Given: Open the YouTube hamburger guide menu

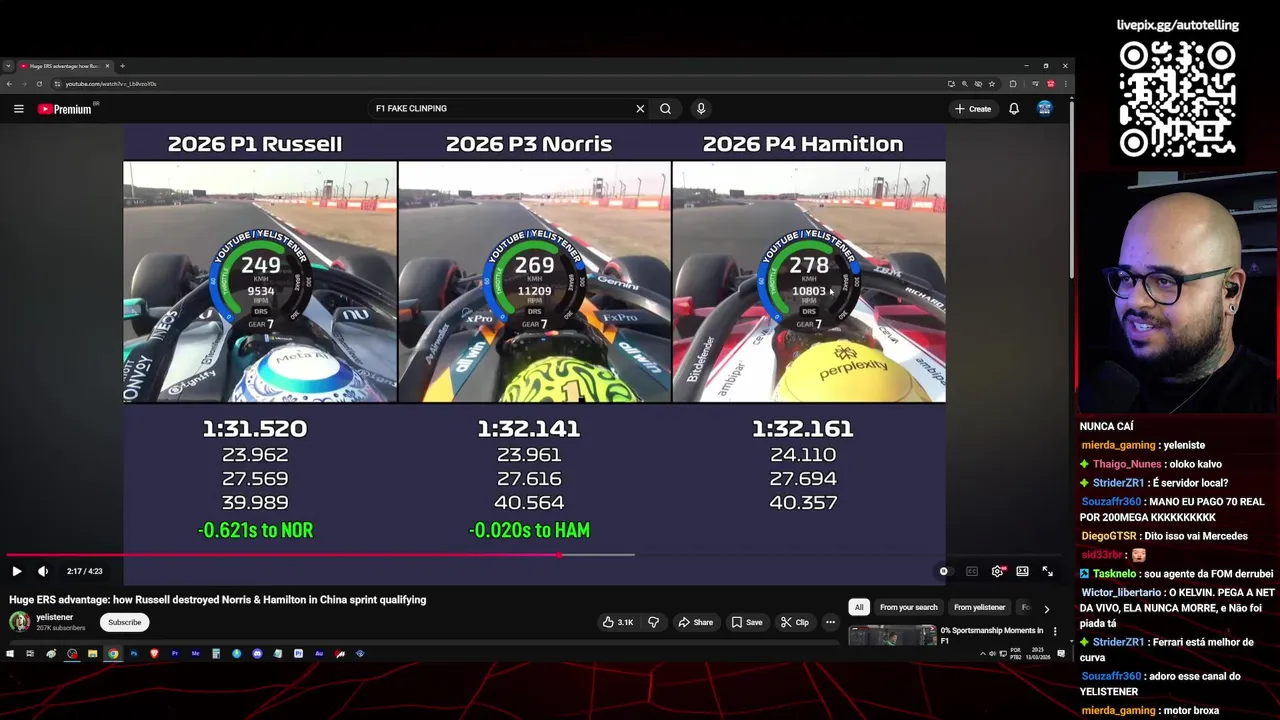Looking at the screenshot, I should (18, 109).
